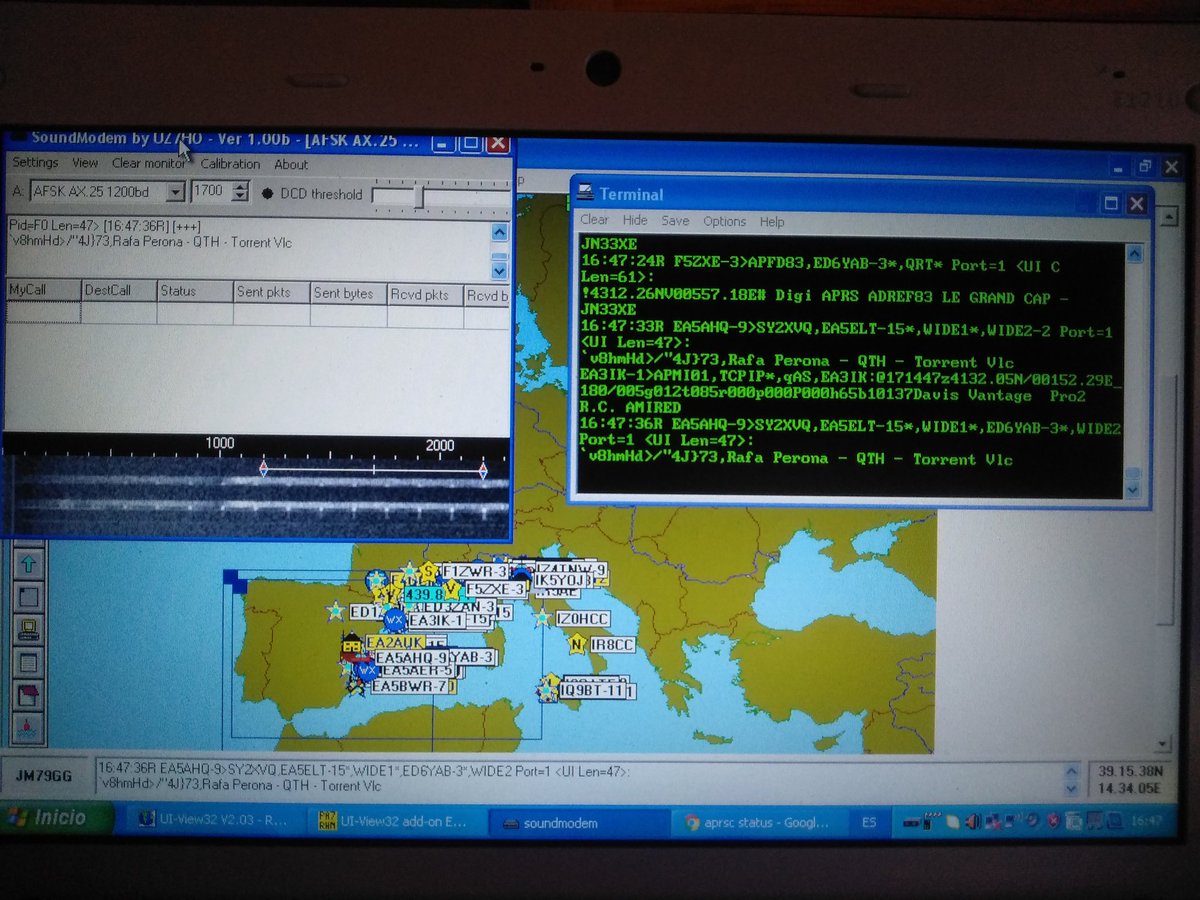Open SoundModem Settings menu
Screen dimensions: 1200x900
tap(35, 163)
